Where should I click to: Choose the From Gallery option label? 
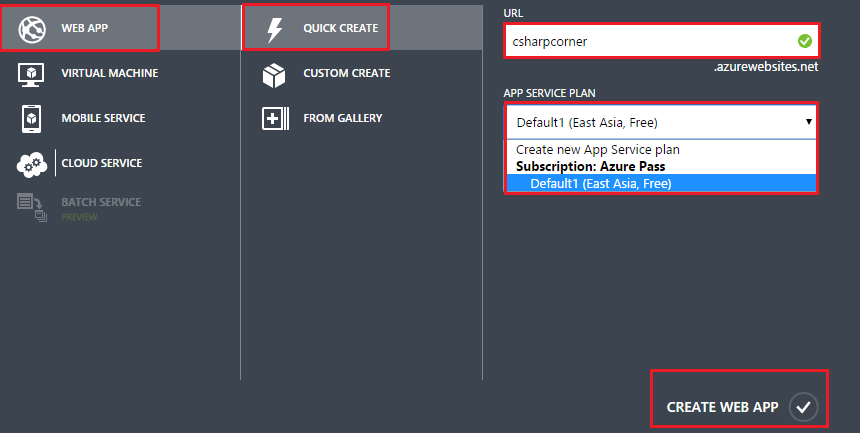(x=342, y=118)
